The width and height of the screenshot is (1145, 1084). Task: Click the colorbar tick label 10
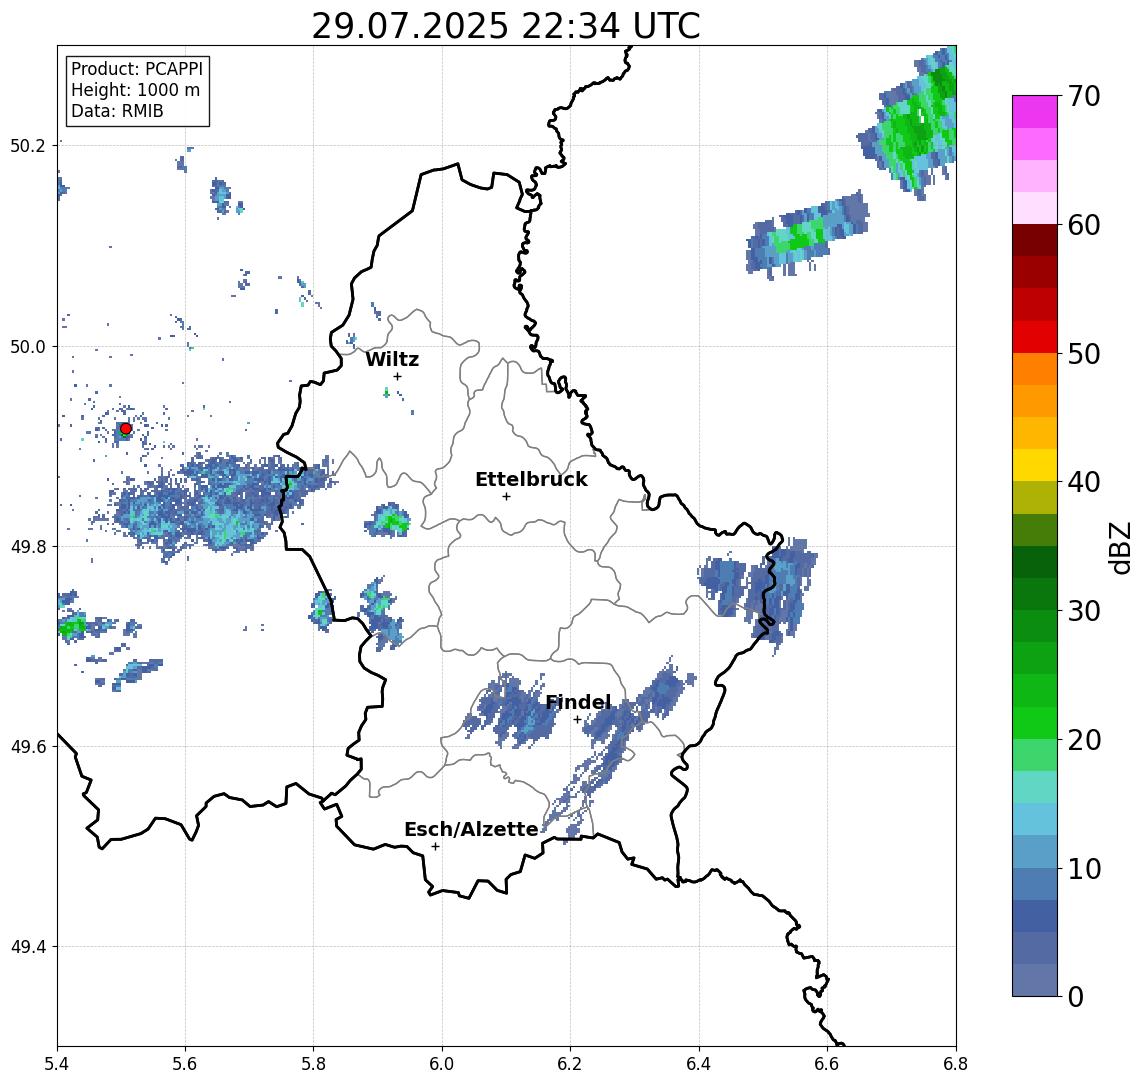1084,869
